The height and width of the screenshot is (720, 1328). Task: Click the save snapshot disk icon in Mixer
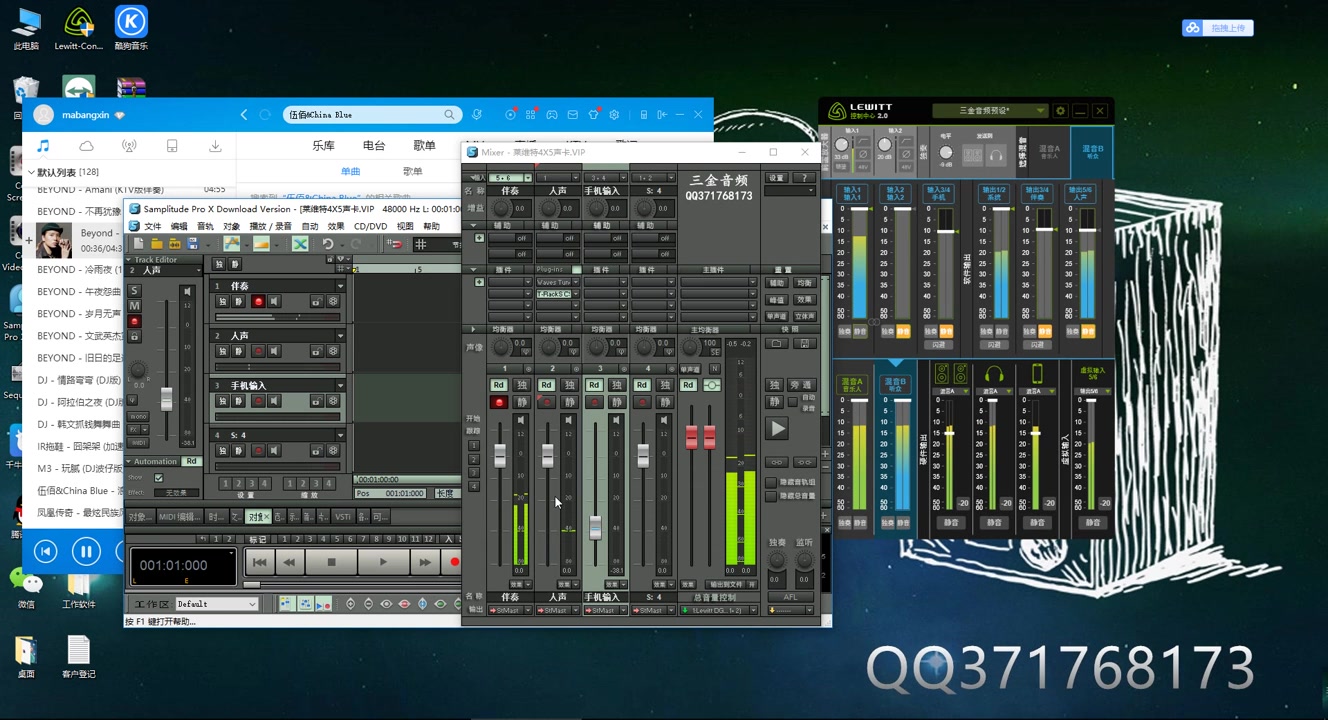pos(804,343)
